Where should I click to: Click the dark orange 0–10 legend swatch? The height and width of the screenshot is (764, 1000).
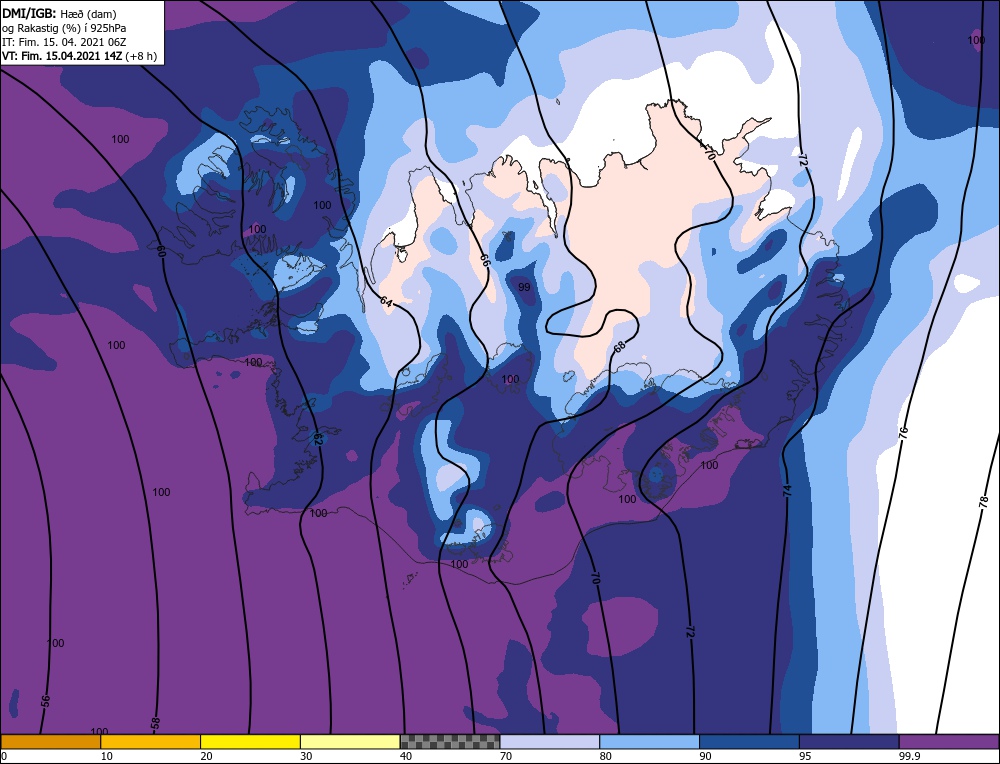pyautogui.click(x=50, y=742)
